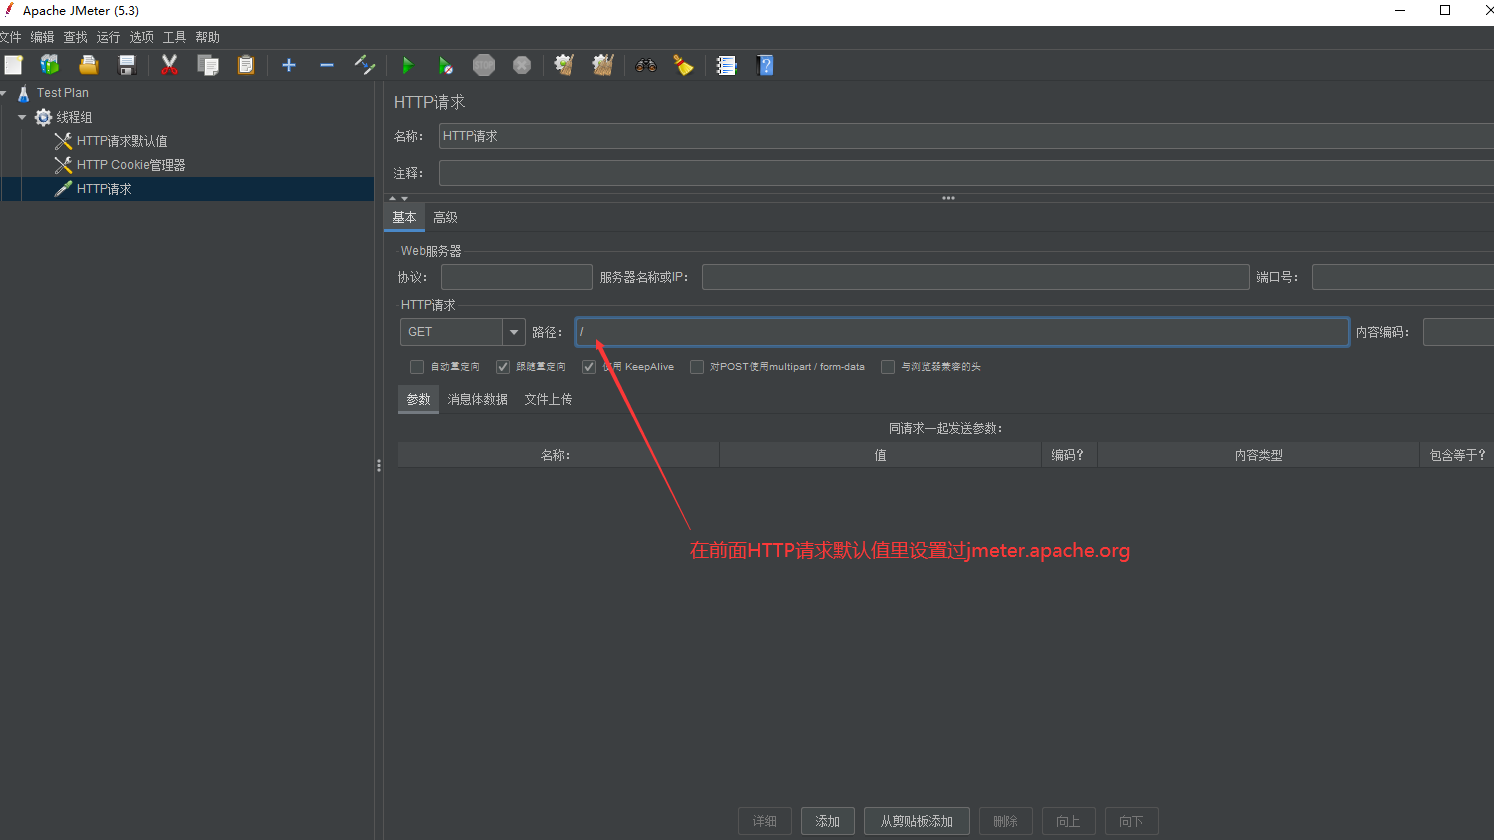The image size is (1494, 840).
Task: Select the 文件上传 tab
Action: coord(548,399)
